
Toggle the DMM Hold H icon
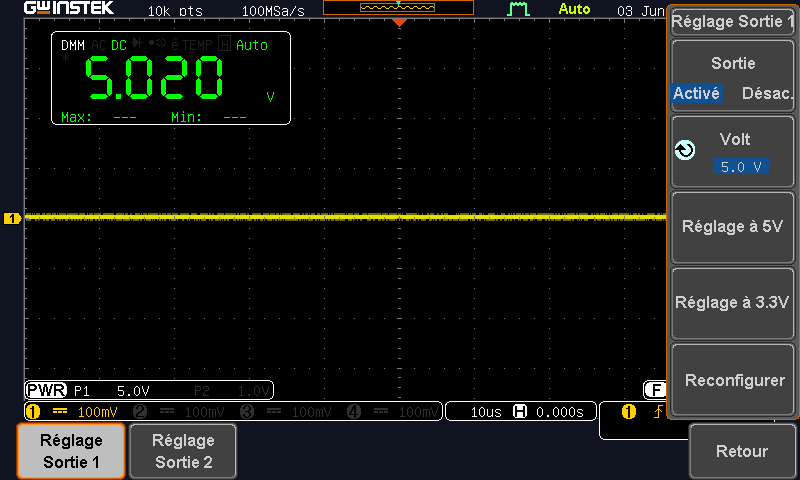224,44
